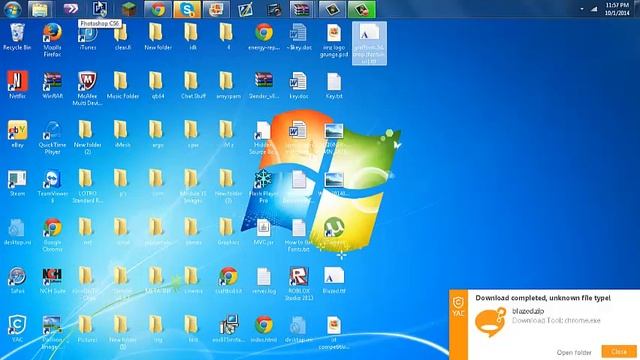Select the NCH Suite shortcut
The width and height of the screenshot is (640, 360).
52,280
